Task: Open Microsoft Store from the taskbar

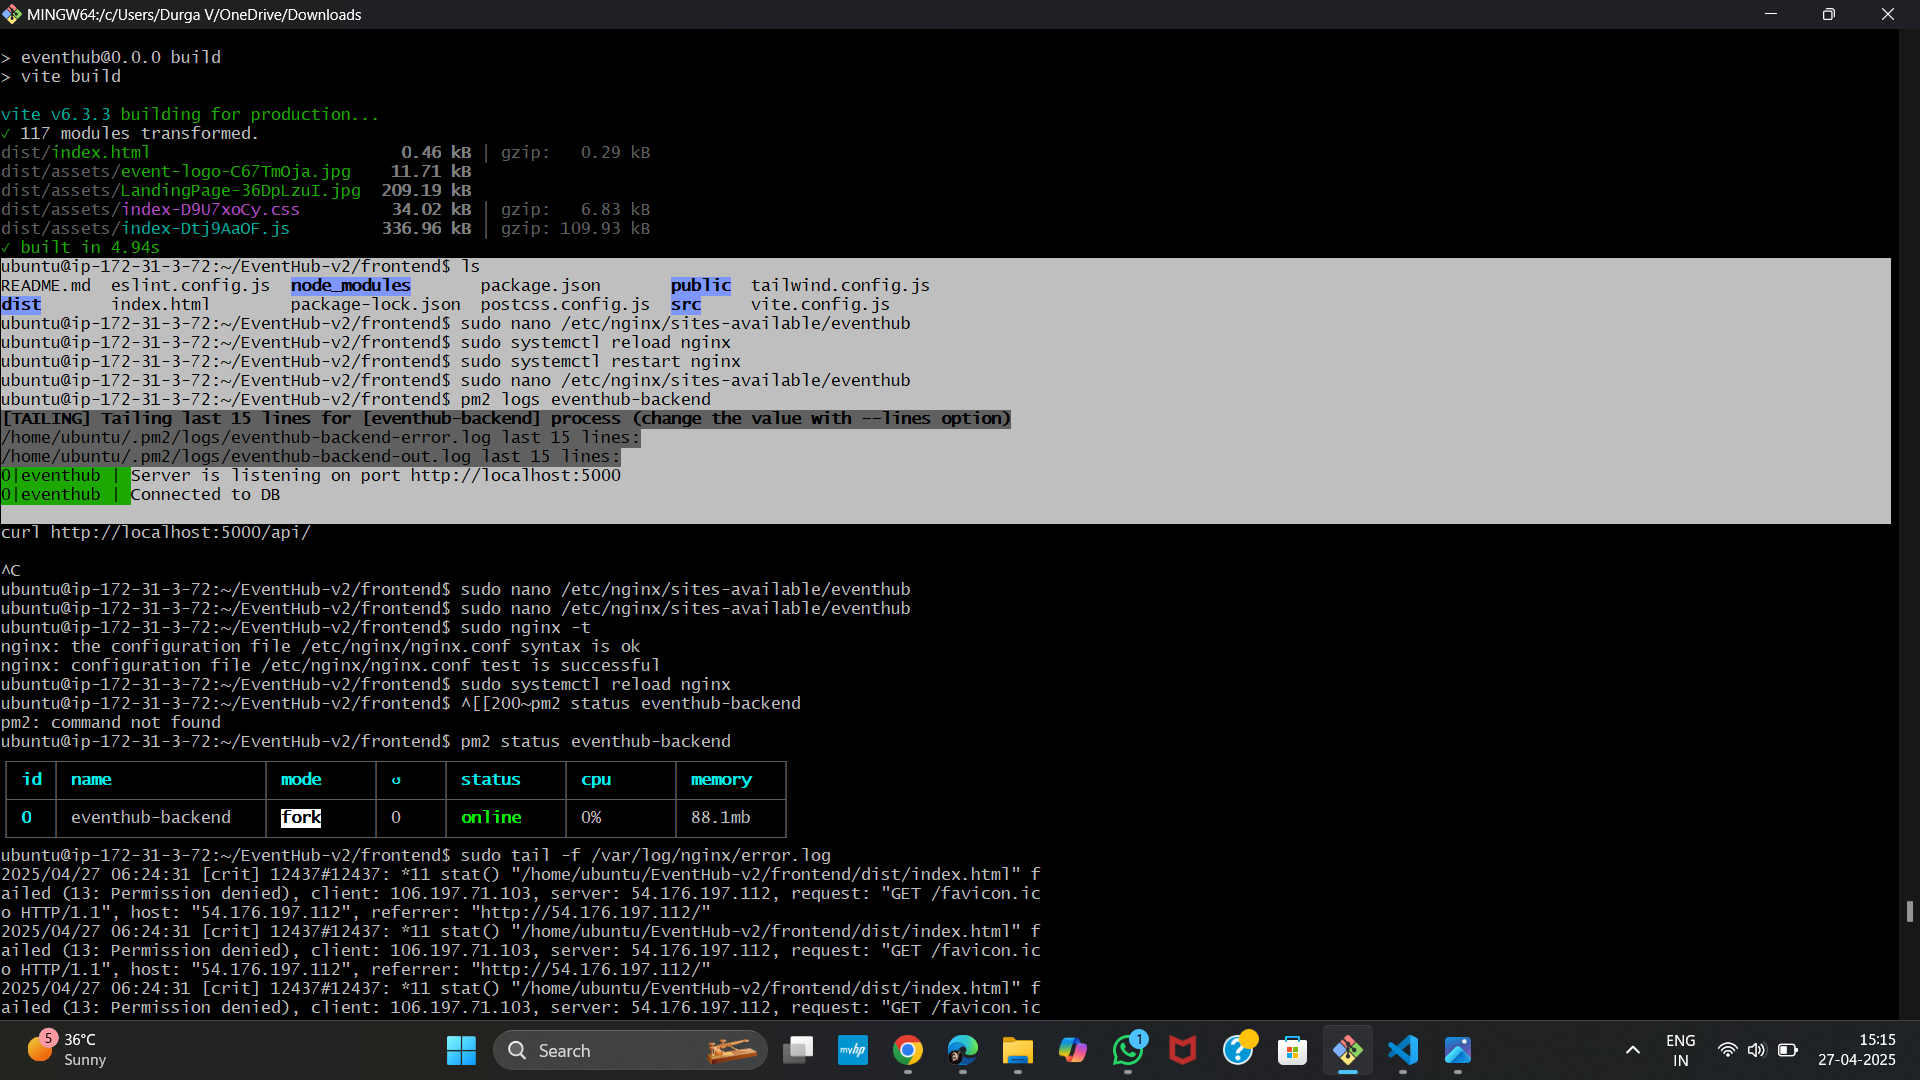Action: coord(1293,1050)
